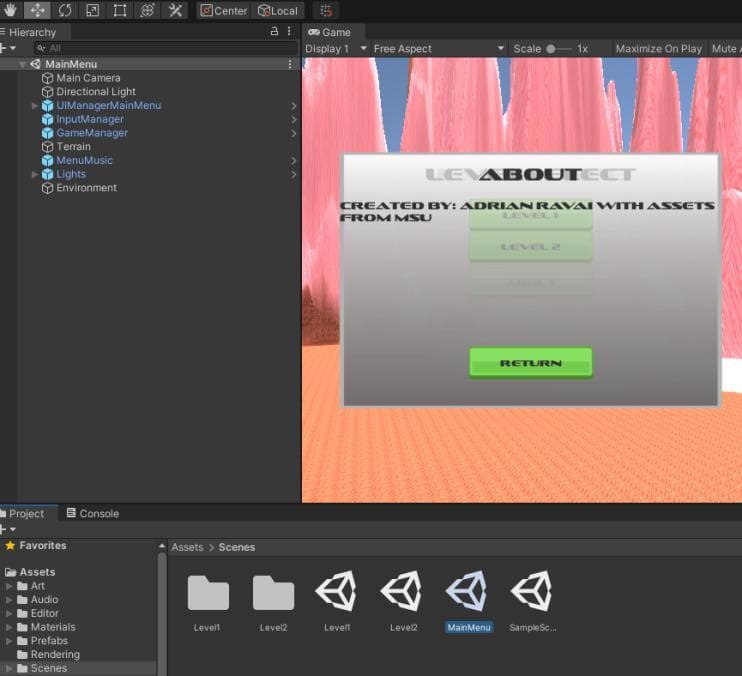Expand the Art folder
This screenshot has height=676, width=742.
[x=9, y=586]
